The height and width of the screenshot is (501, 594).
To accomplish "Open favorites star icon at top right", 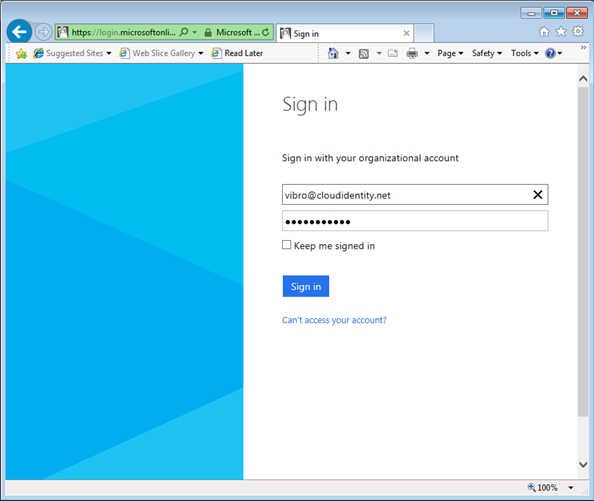I will (561, 32).
